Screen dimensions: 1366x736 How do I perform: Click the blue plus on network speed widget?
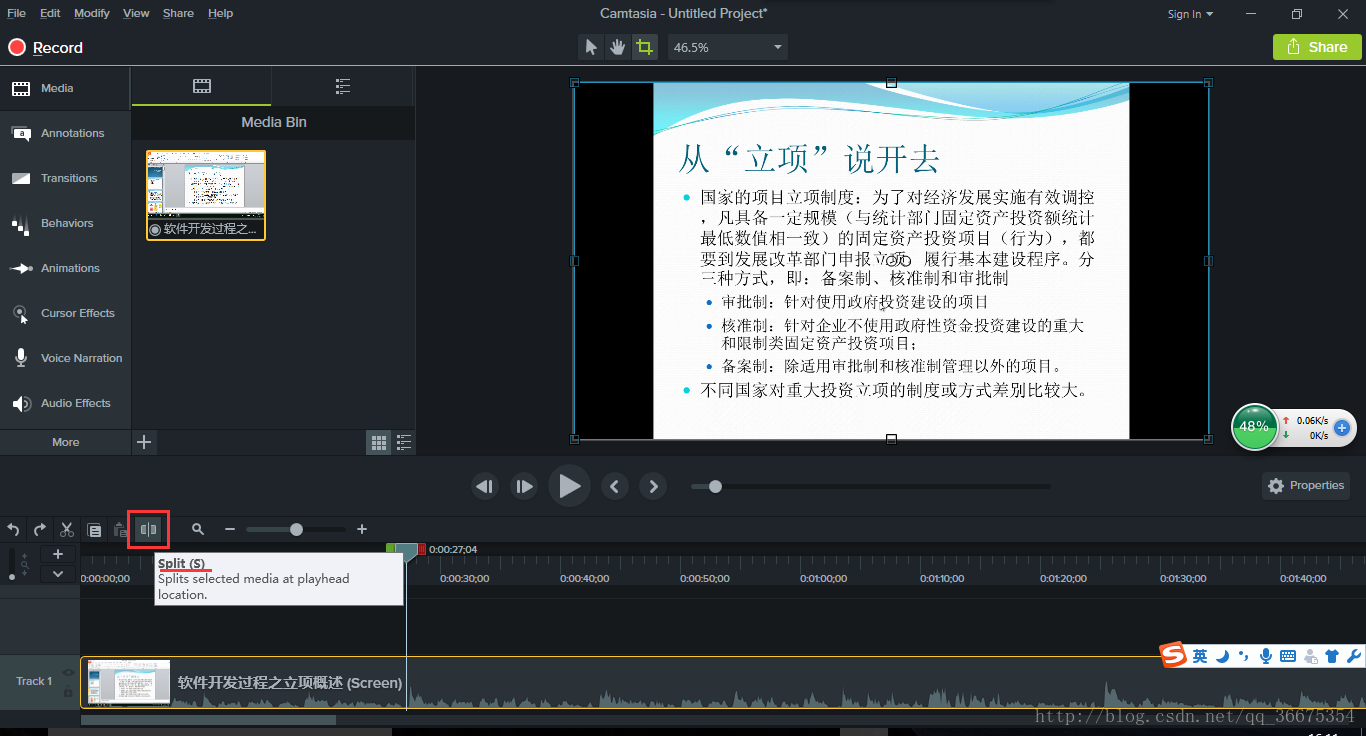pyautogui.click(x=1342, y=428)
